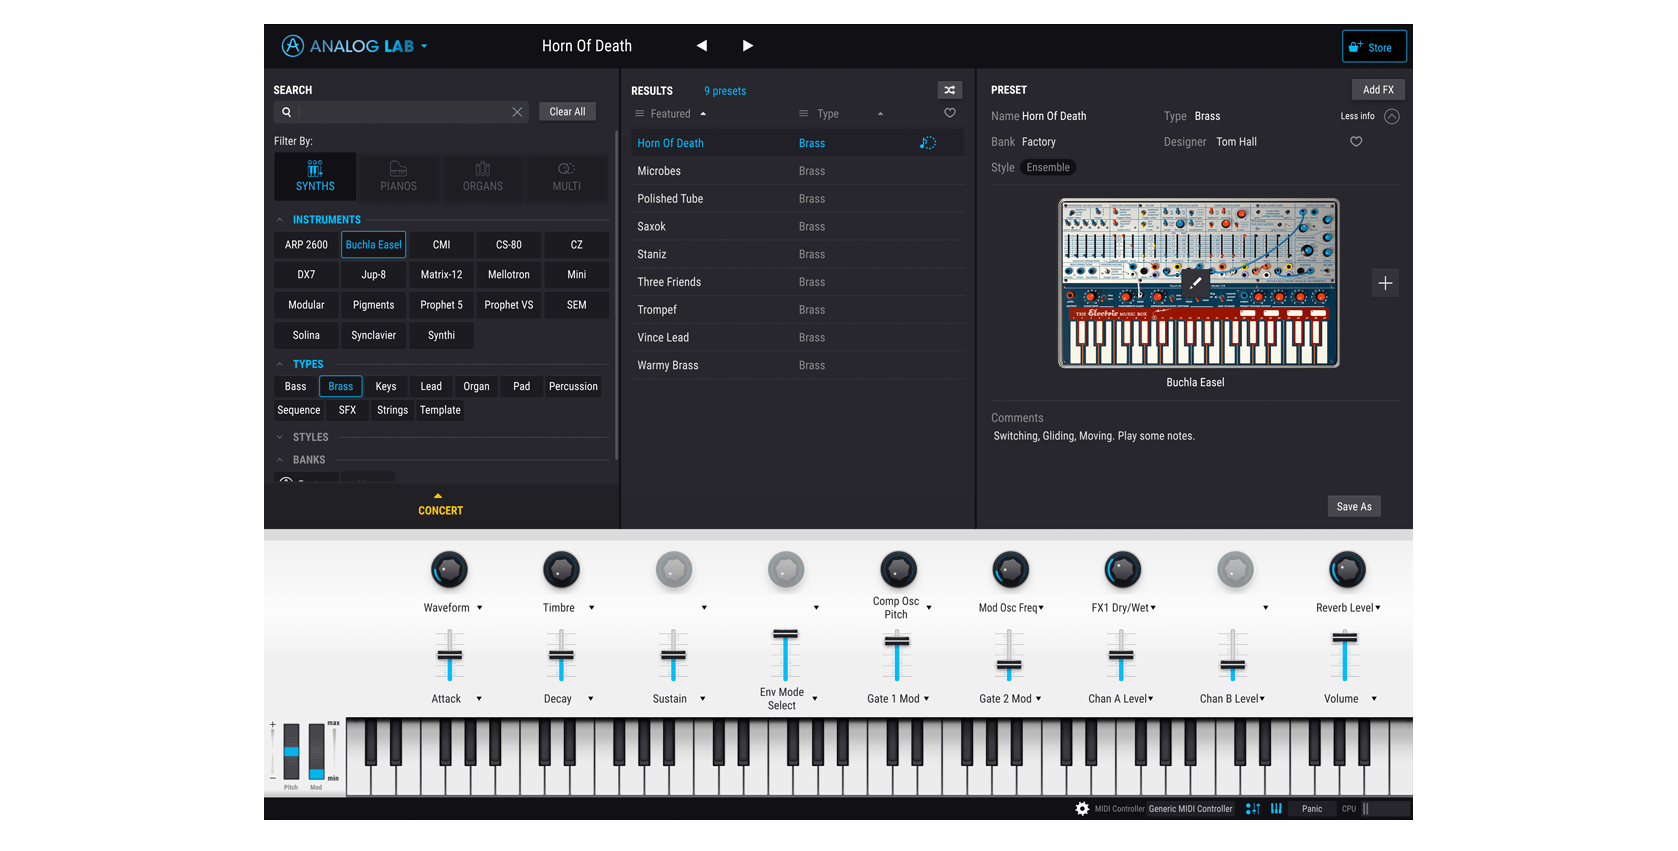Toggle the Brass type filter

pos(340,386)
